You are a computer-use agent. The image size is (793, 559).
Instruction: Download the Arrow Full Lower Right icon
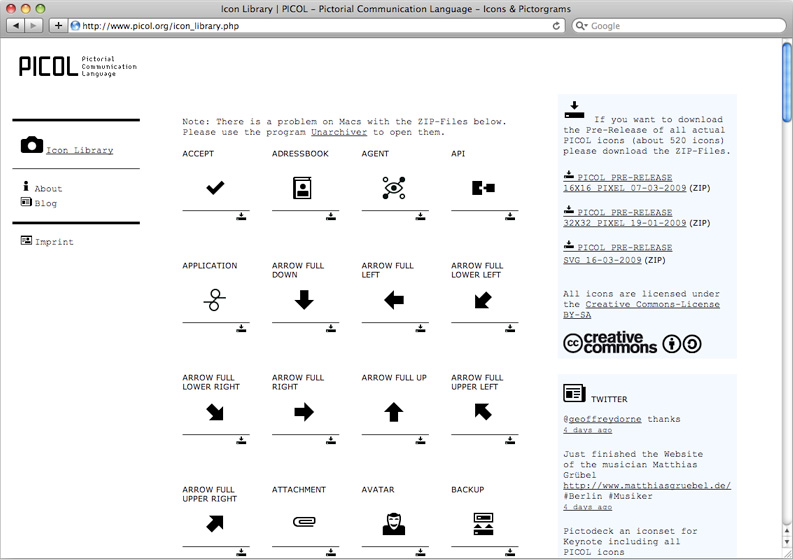click(x=241, y=441)
